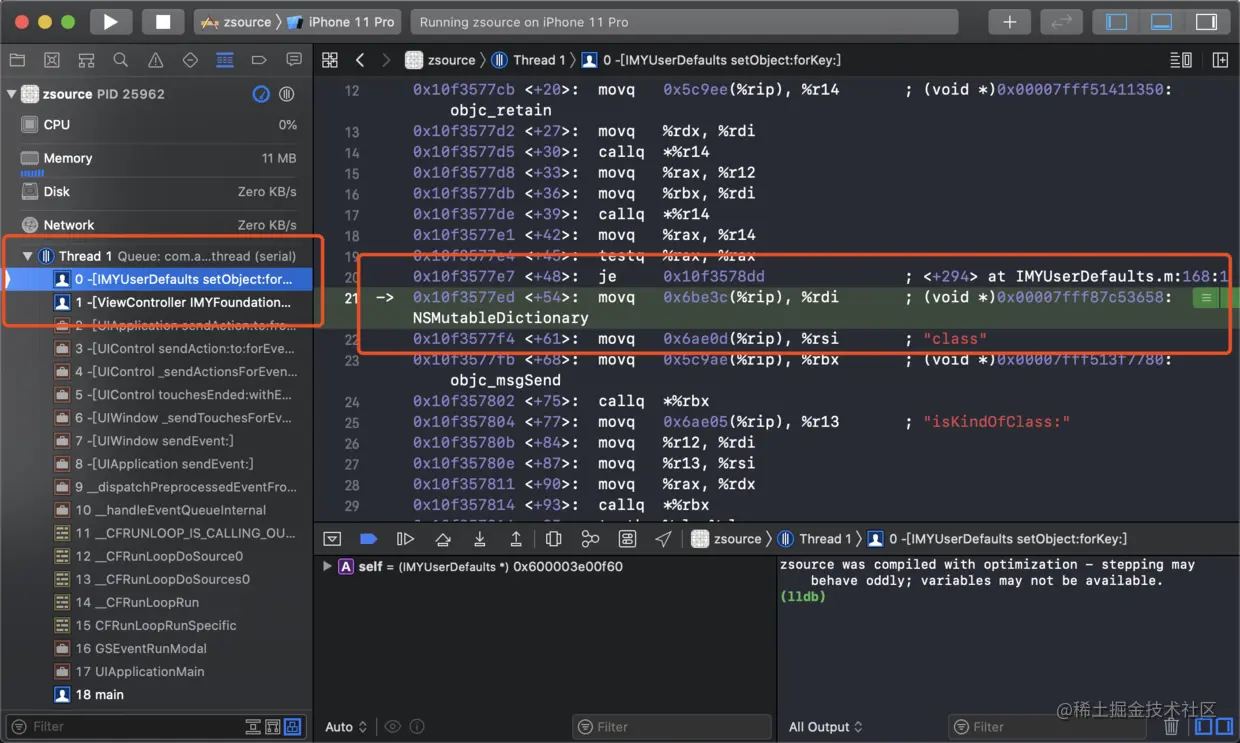Open the Auto variables scope dropdown

[x=346, y=727]
